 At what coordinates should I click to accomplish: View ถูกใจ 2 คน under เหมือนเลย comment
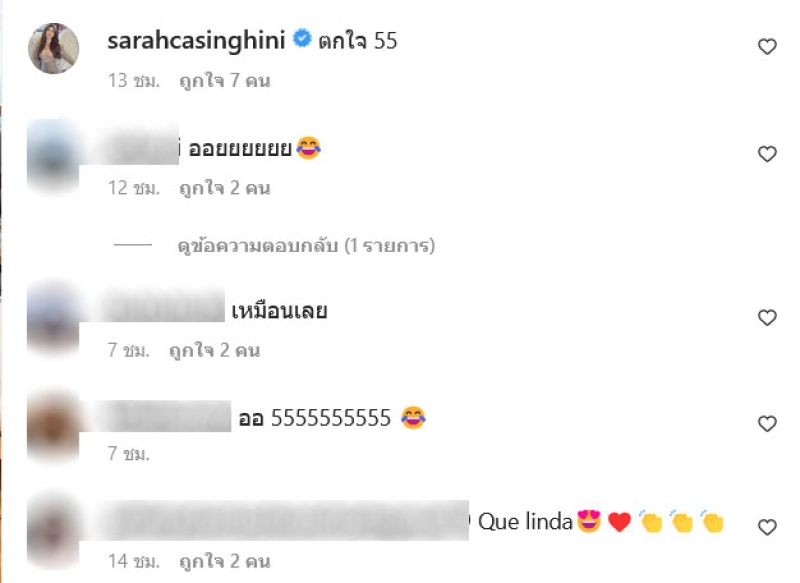[x=214, y=350]
